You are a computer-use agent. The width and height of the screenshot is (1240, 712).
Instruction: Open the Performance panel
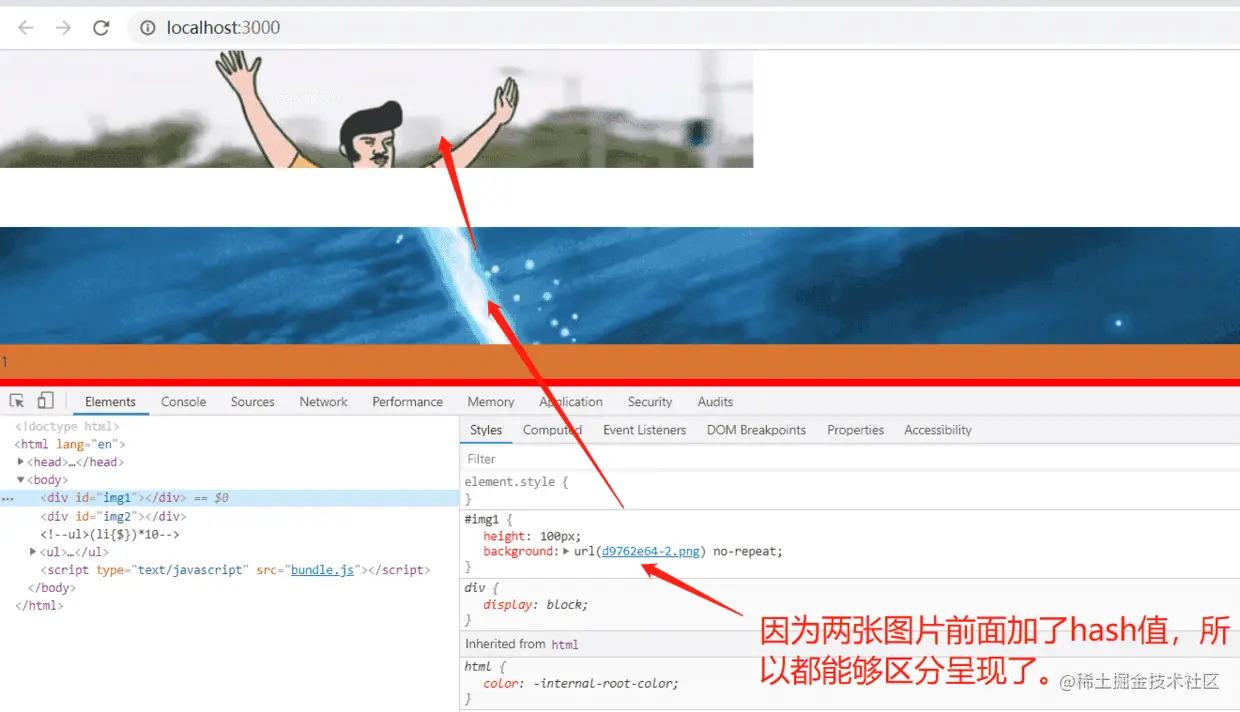(407, 402)
